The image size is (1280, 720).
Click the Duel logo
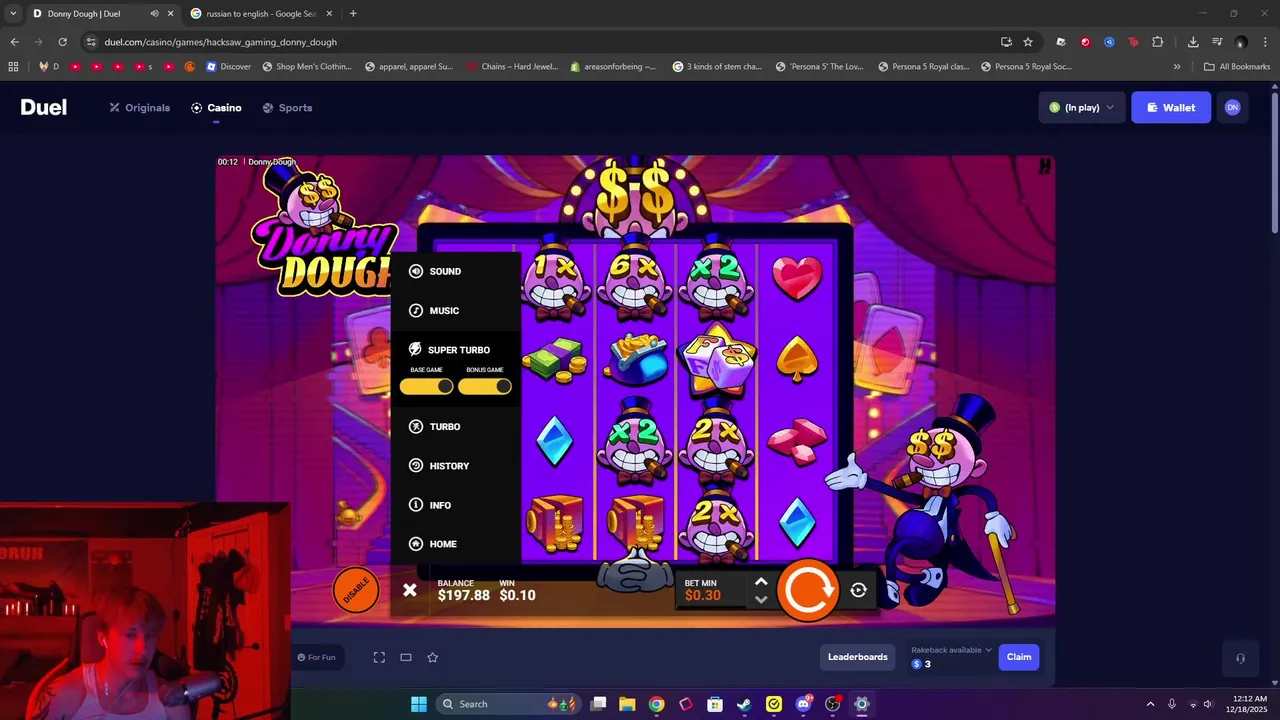click(x=44, y=108)
